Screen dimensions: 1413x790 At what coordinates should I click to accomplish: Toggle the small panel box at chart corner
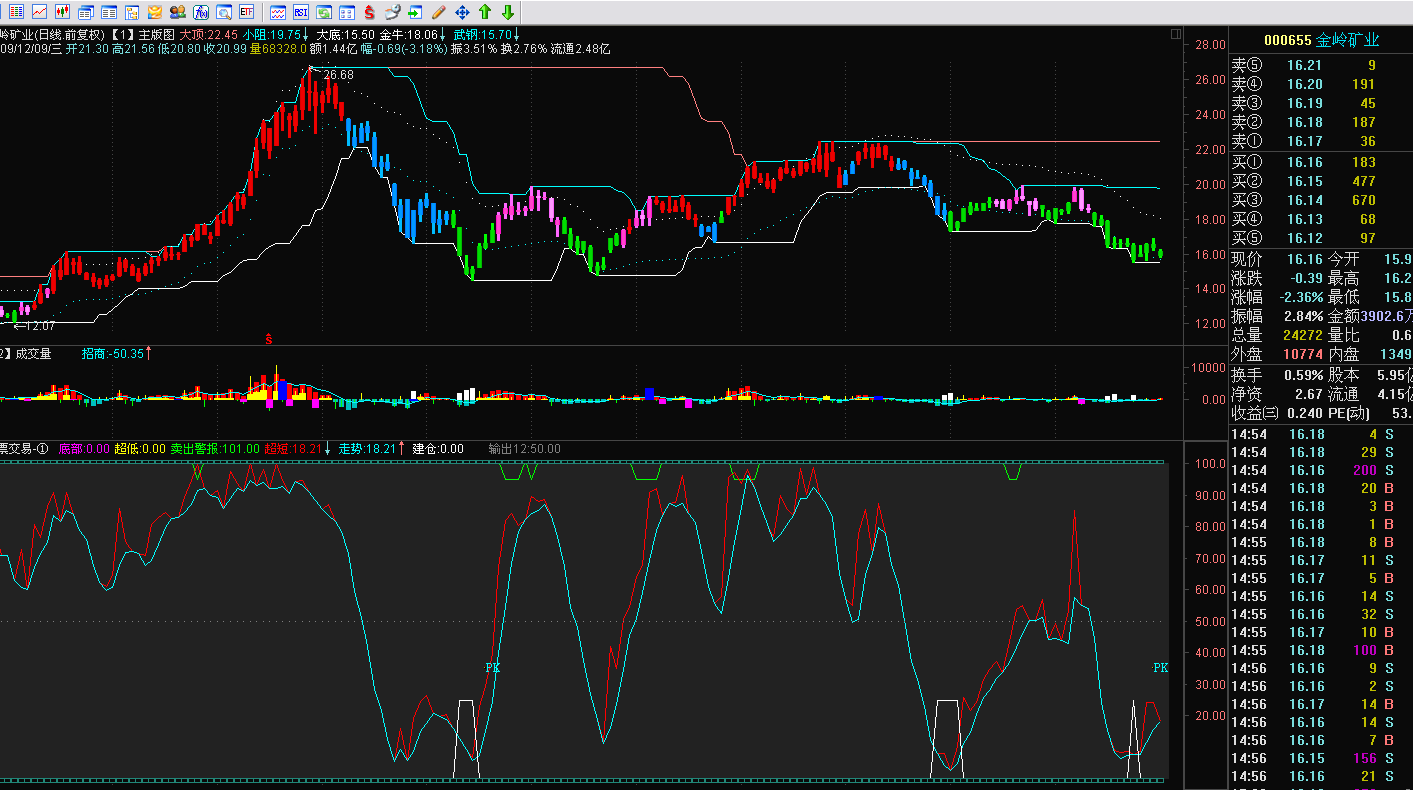pyautogui.click(x=1175, y=34)
